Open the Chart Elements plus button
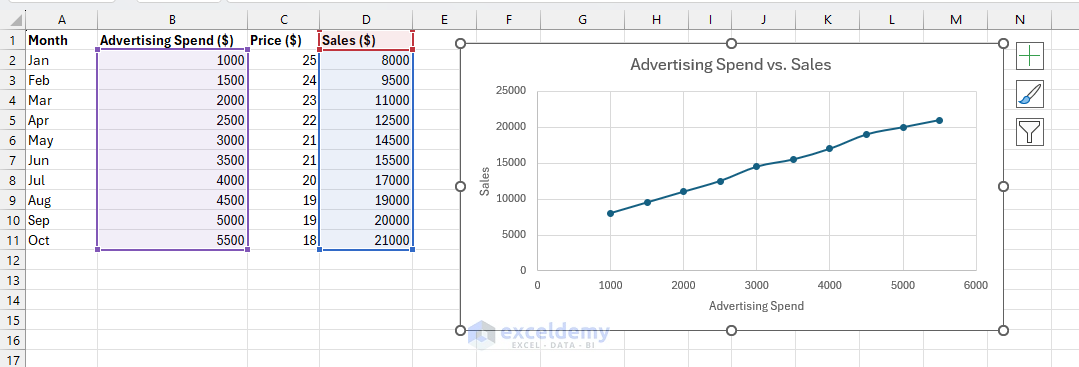 click(x=1029, y=56)
